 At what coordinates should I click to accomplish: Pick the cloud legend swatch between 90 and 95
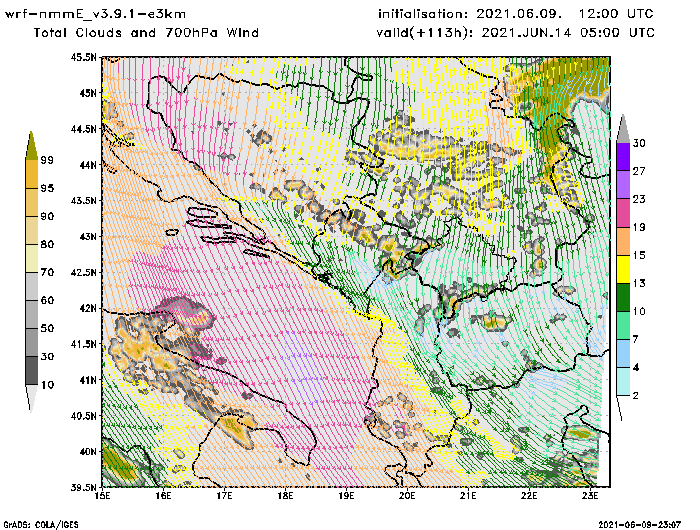pyautogui.click(x=32, y=202)
